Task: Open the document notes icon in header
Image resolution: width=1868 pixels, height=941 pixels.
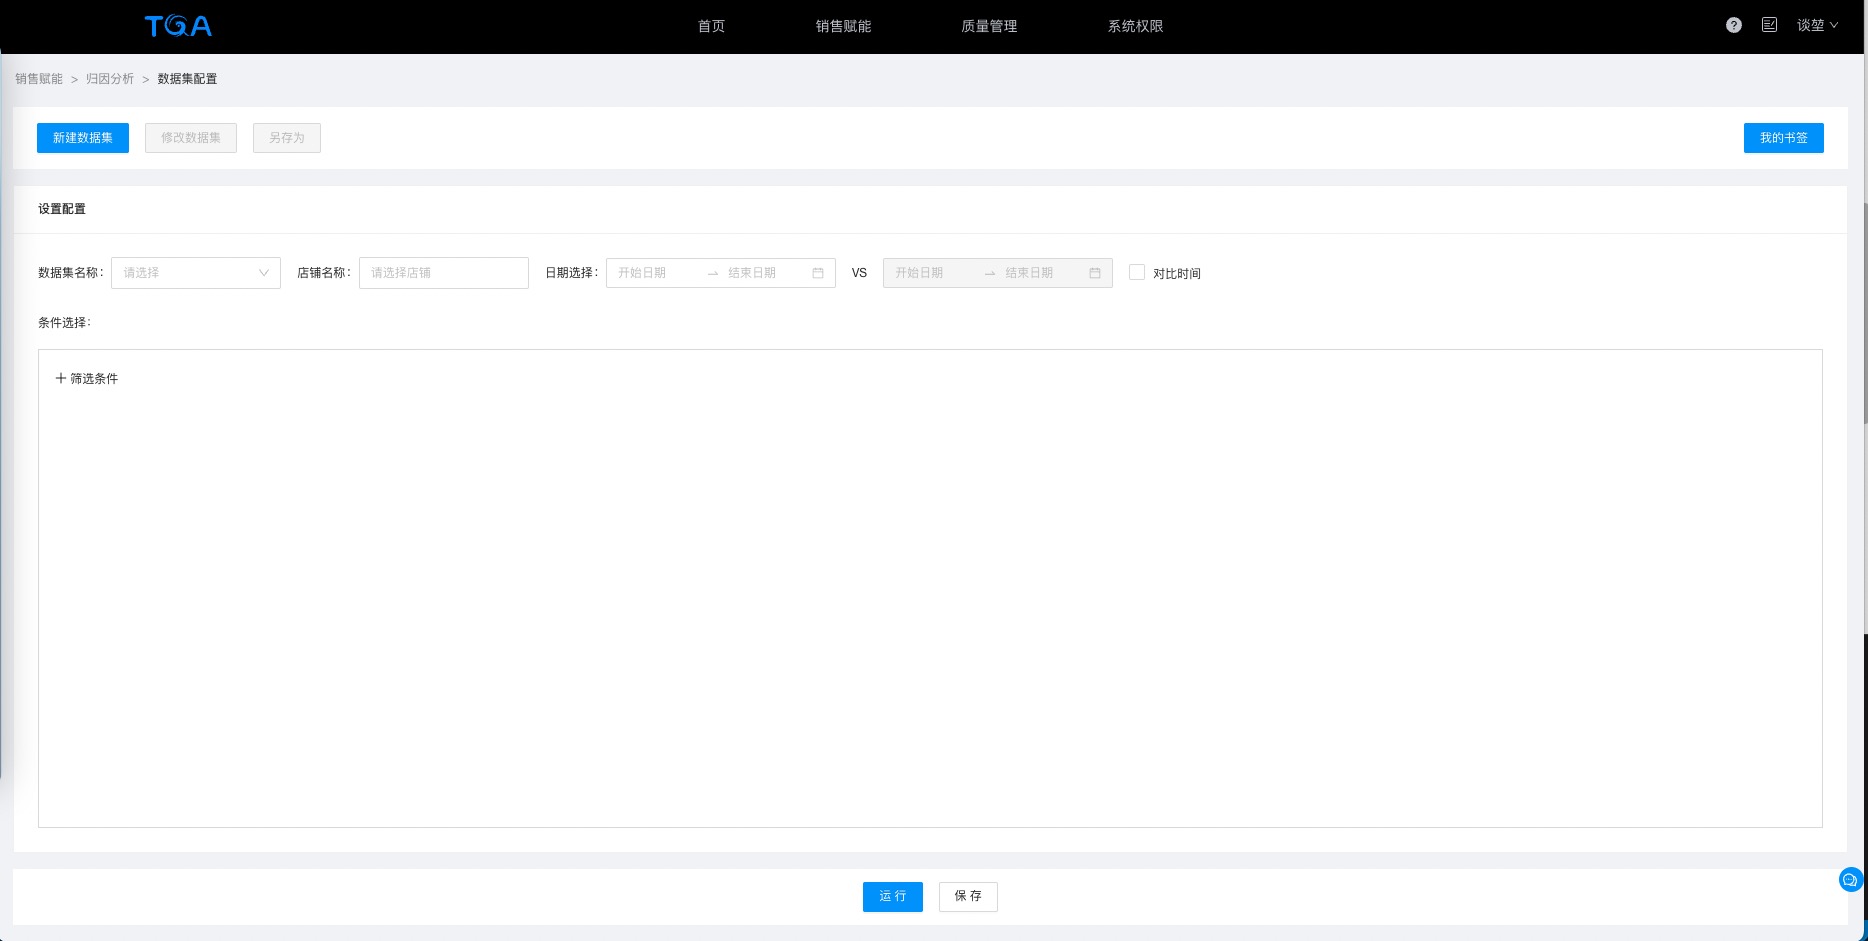Action: 1769,25
